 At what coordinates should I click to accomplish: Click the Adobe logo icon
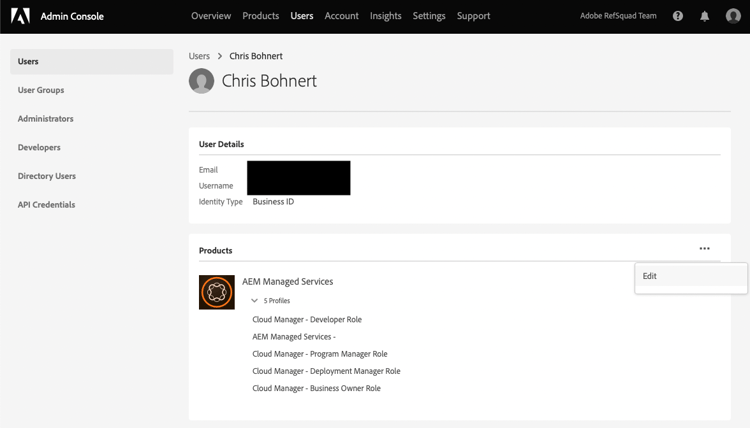click(20, 16)
